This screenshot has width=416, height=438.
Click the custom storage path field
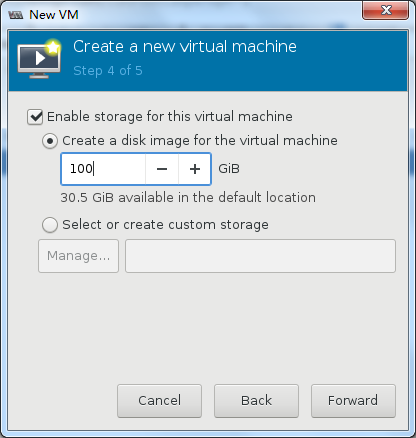(260, 256)
